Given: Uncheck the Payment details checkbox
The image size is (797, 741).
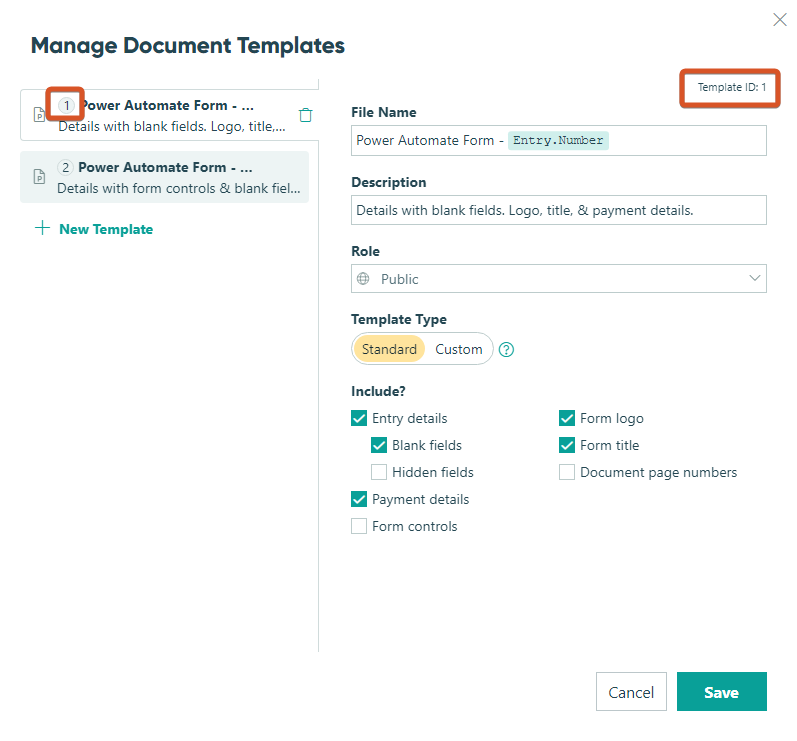Looking at the screenshot, I should 359,499.
